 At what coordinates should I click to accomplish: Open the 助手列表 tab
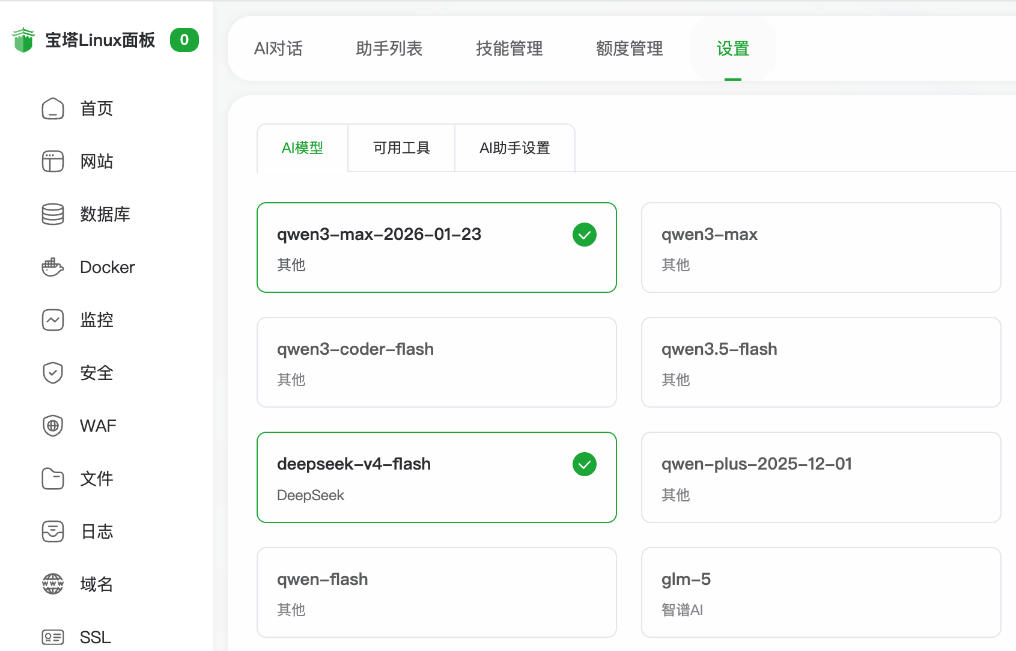tap(389, 49)
